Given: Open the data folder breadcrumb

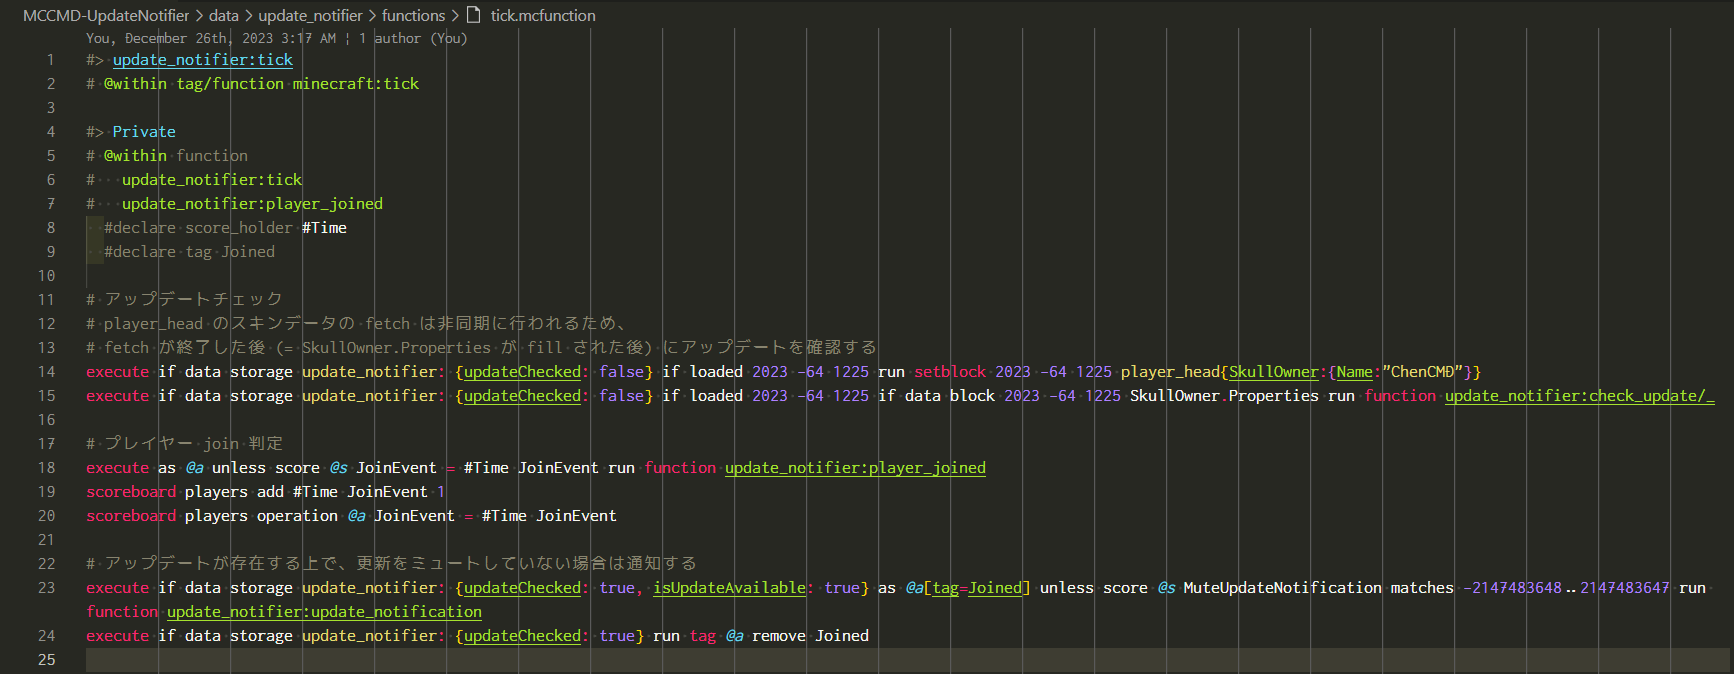Looking at the screenshot, I should (x=224, y=15).
